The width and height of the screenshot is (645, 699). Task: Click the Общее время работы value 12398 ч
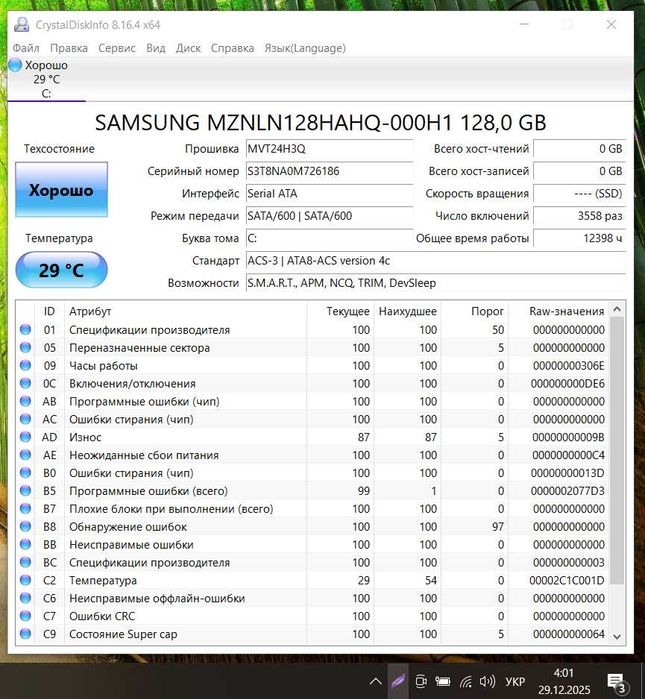[579, 238]
